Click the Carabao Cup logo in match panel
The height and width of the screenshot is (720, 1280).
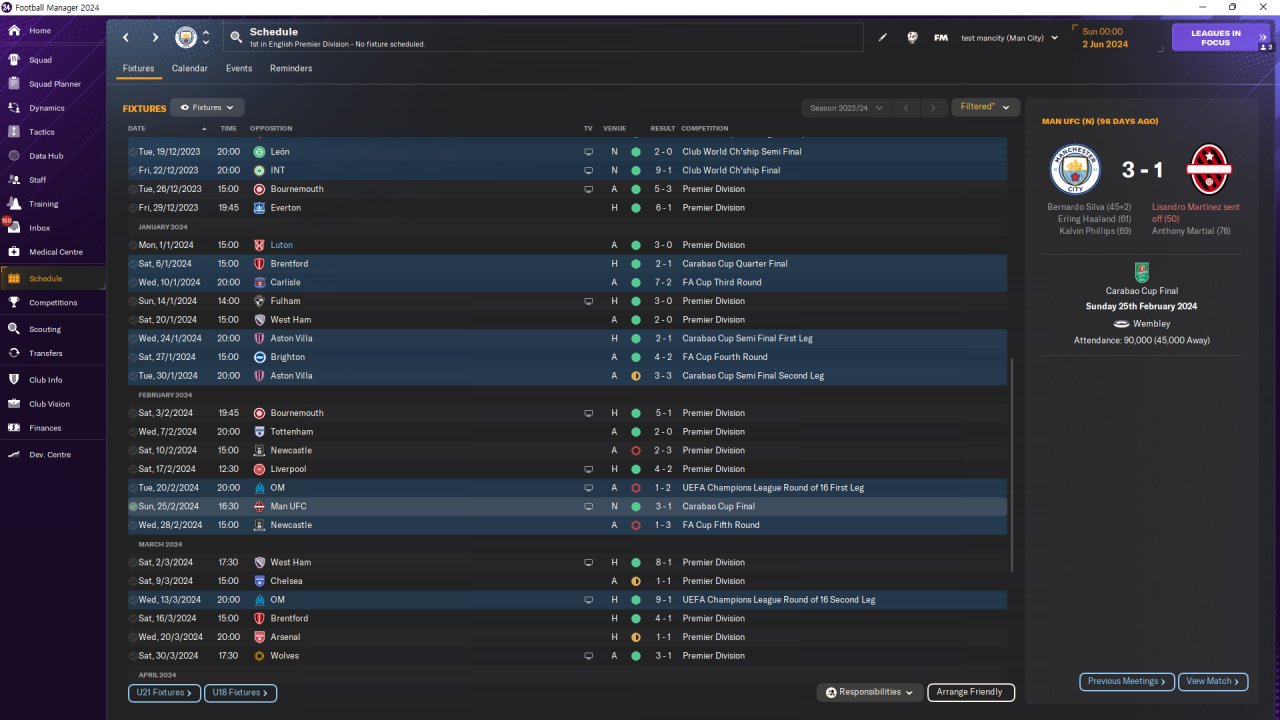tap(1142, 272)
